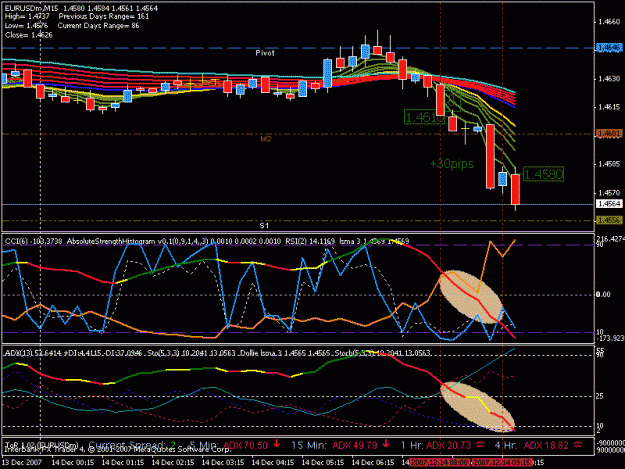Screen dimensions: 625x469
Task: Click the sideways trend symbol beside ADX 20.73
Action: click(x=480, y=445)
